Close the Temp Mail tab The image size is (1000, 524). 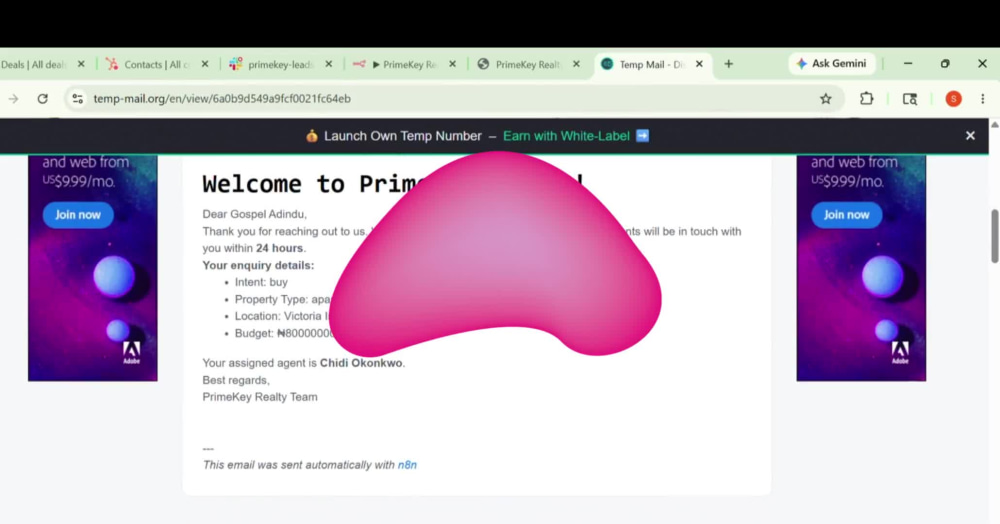(x=699, y=64)
